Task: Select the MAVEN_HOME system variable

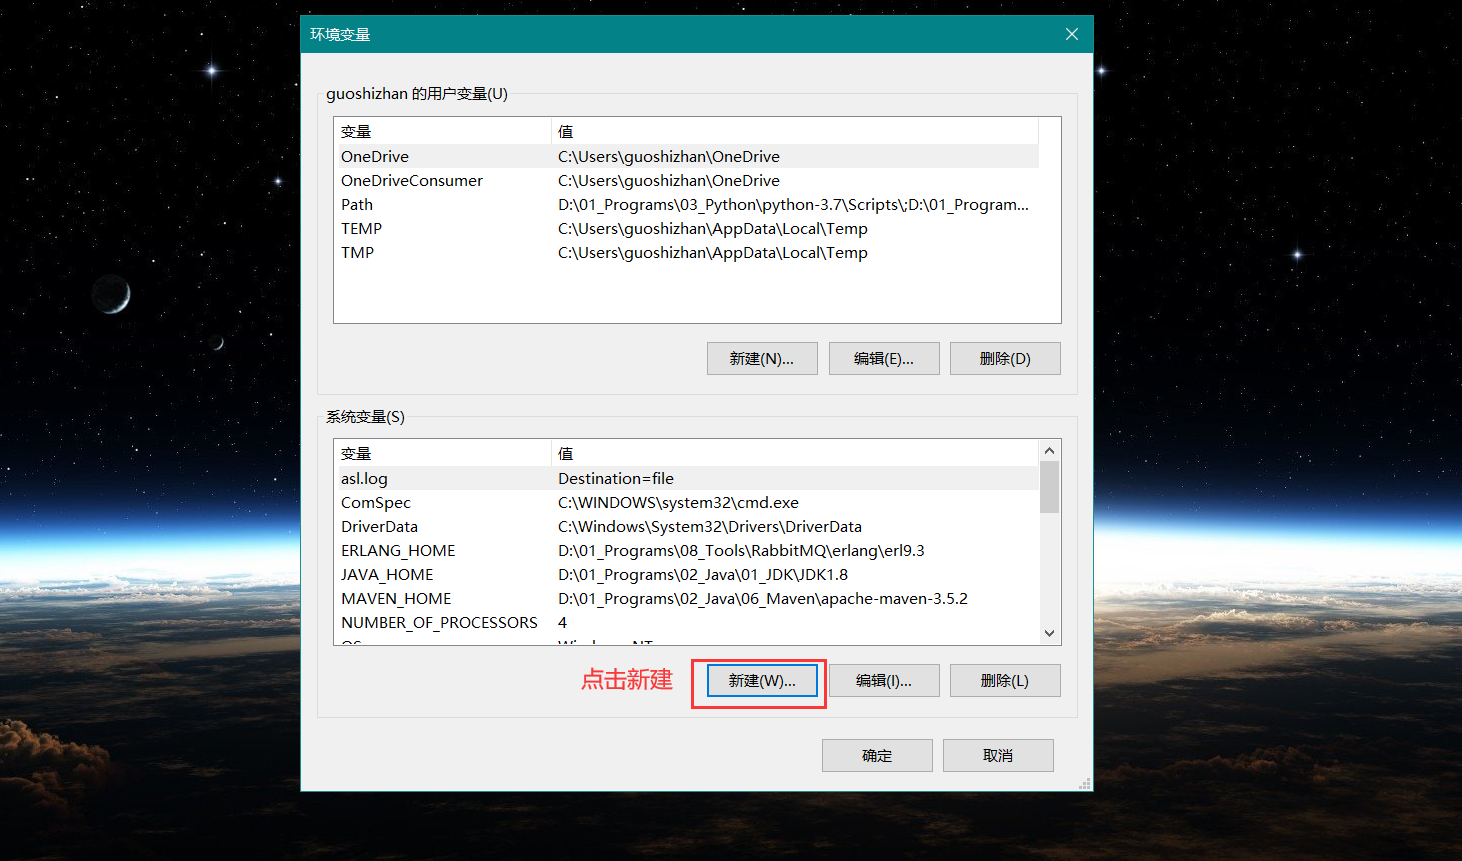Action: click(x=687, y=599)
